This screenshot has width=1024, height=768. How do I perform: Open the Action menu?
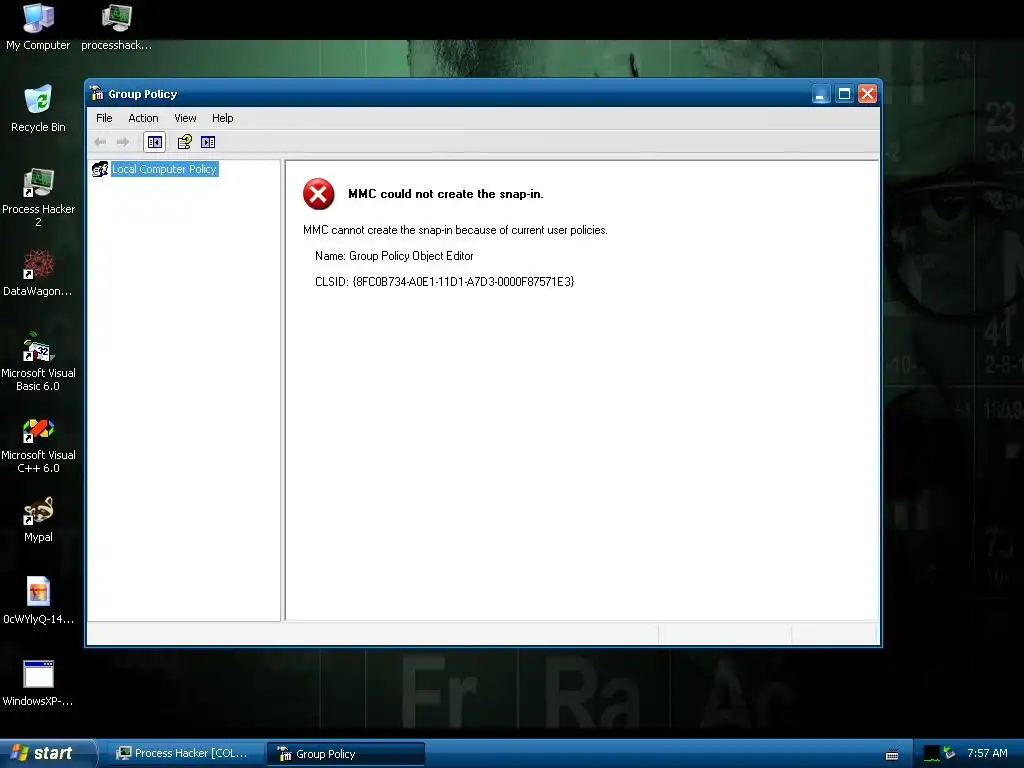143,118
